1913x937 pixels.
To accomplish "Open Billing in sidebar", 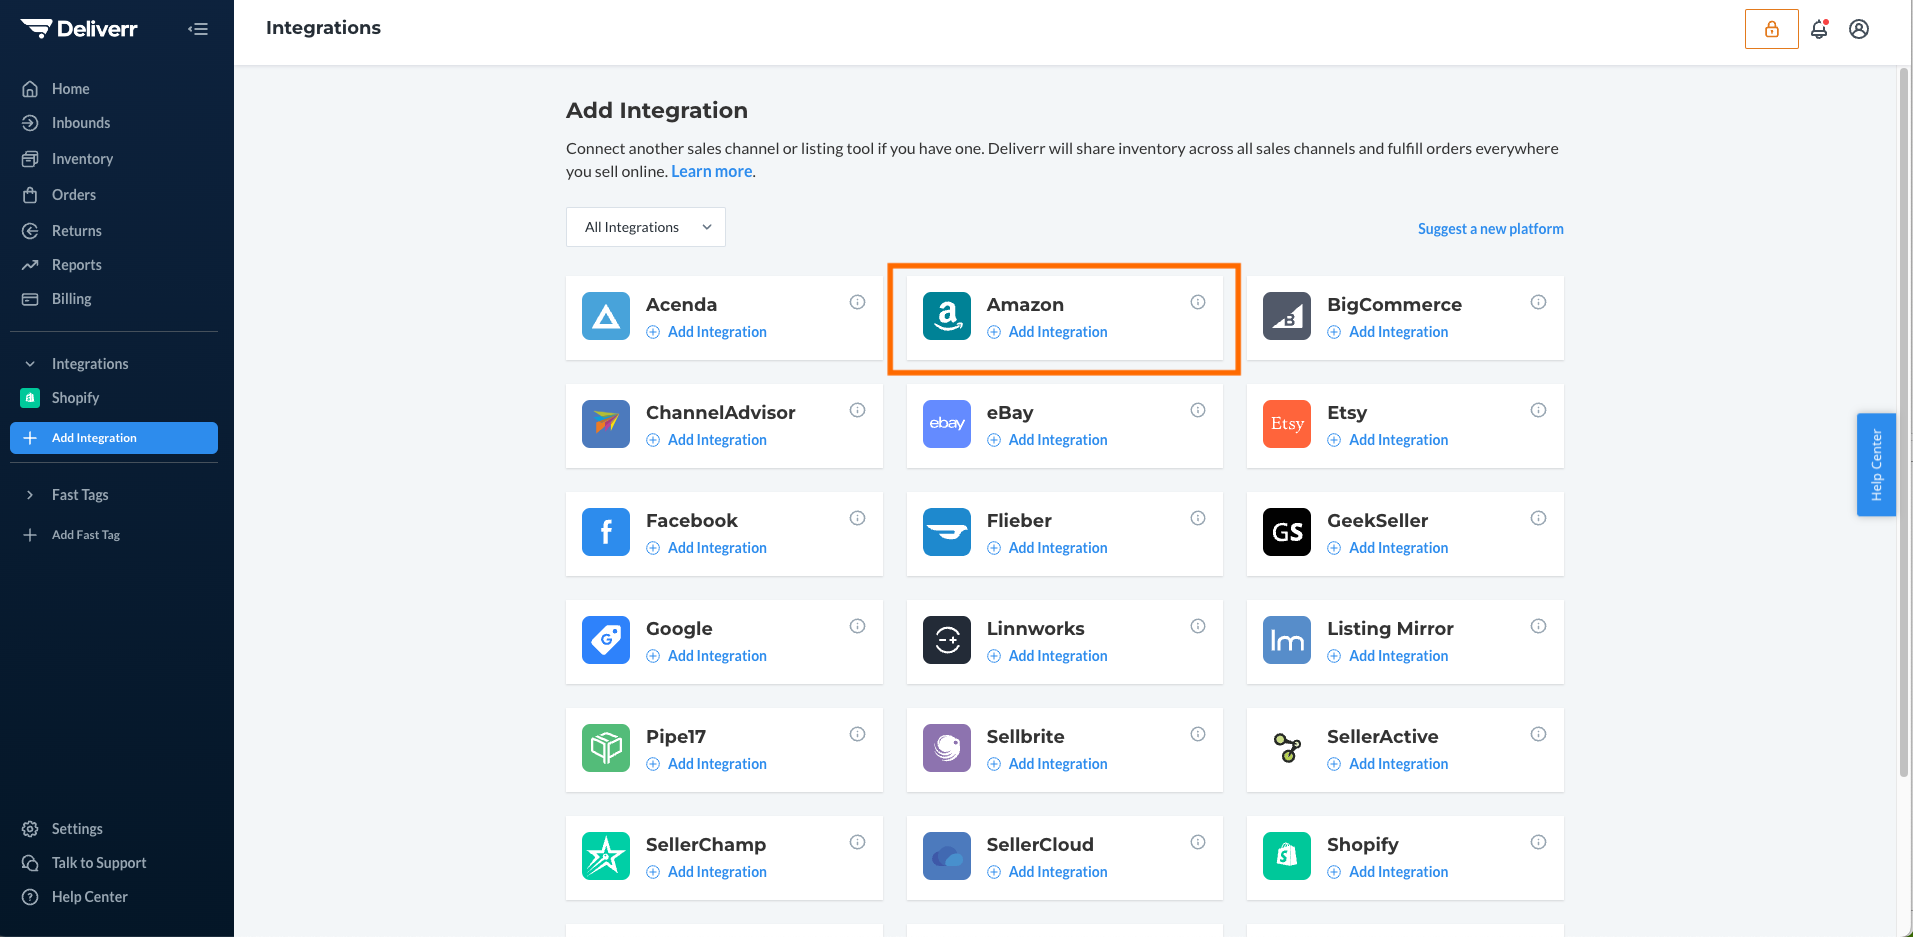I will click(71, 299).
